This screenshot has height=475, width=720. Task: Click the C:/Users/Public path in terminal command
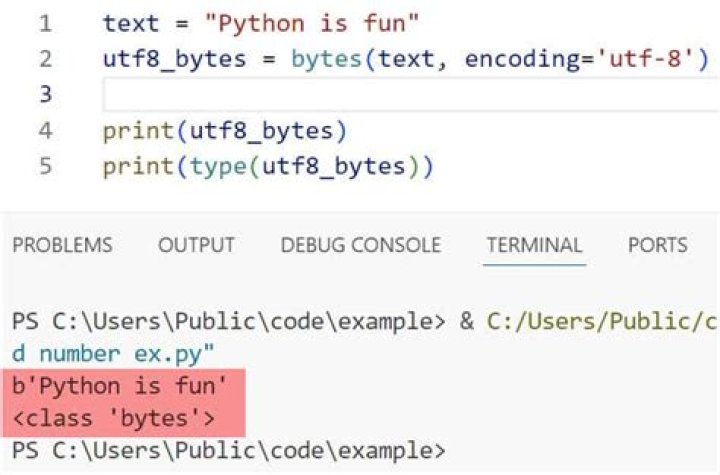pyautogui.click(x=602, y=322)
